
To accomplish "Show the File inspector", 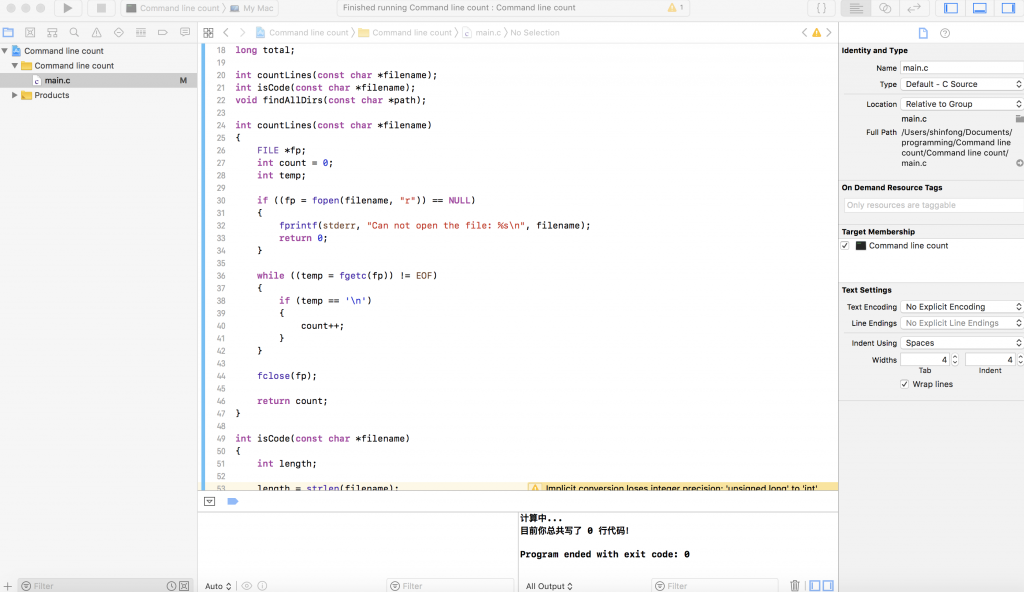I will pos(923,33).
